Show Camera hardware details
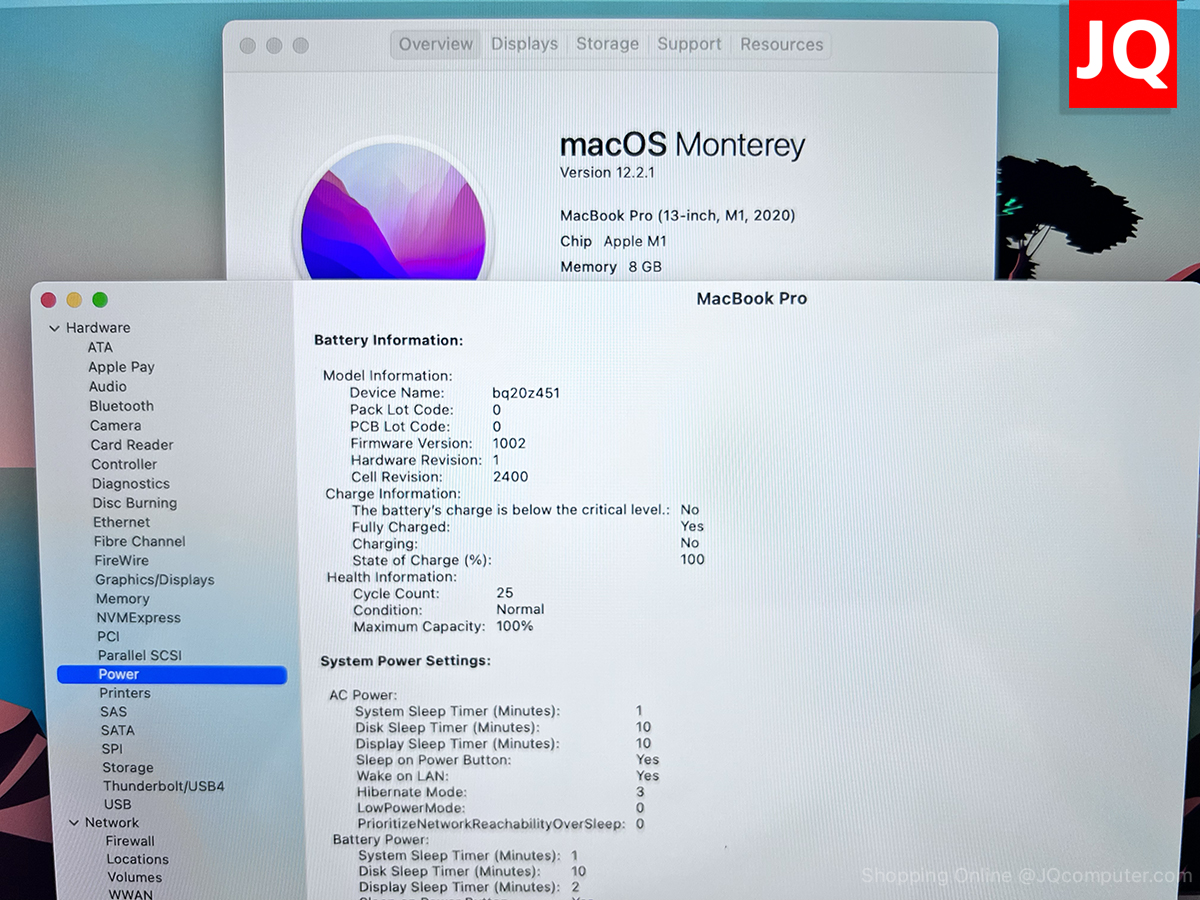Screen dimensions: 1200x900 pos(115,425)
